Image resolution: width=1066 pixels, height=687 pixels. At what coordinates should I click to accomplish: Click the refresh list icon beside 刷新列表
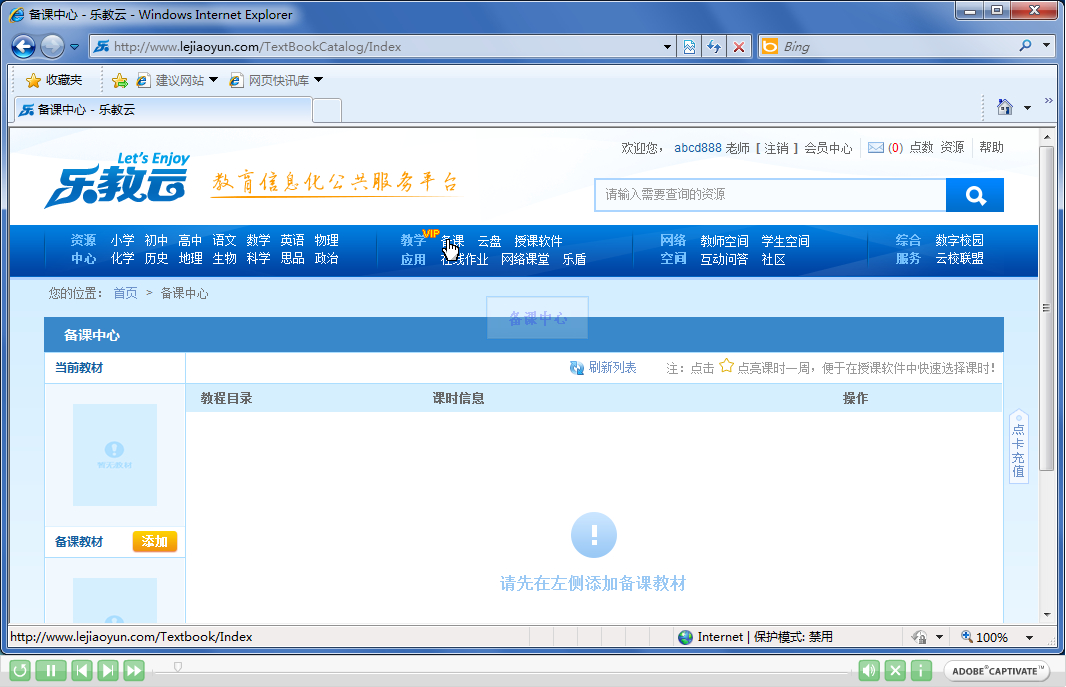[577, 368]
